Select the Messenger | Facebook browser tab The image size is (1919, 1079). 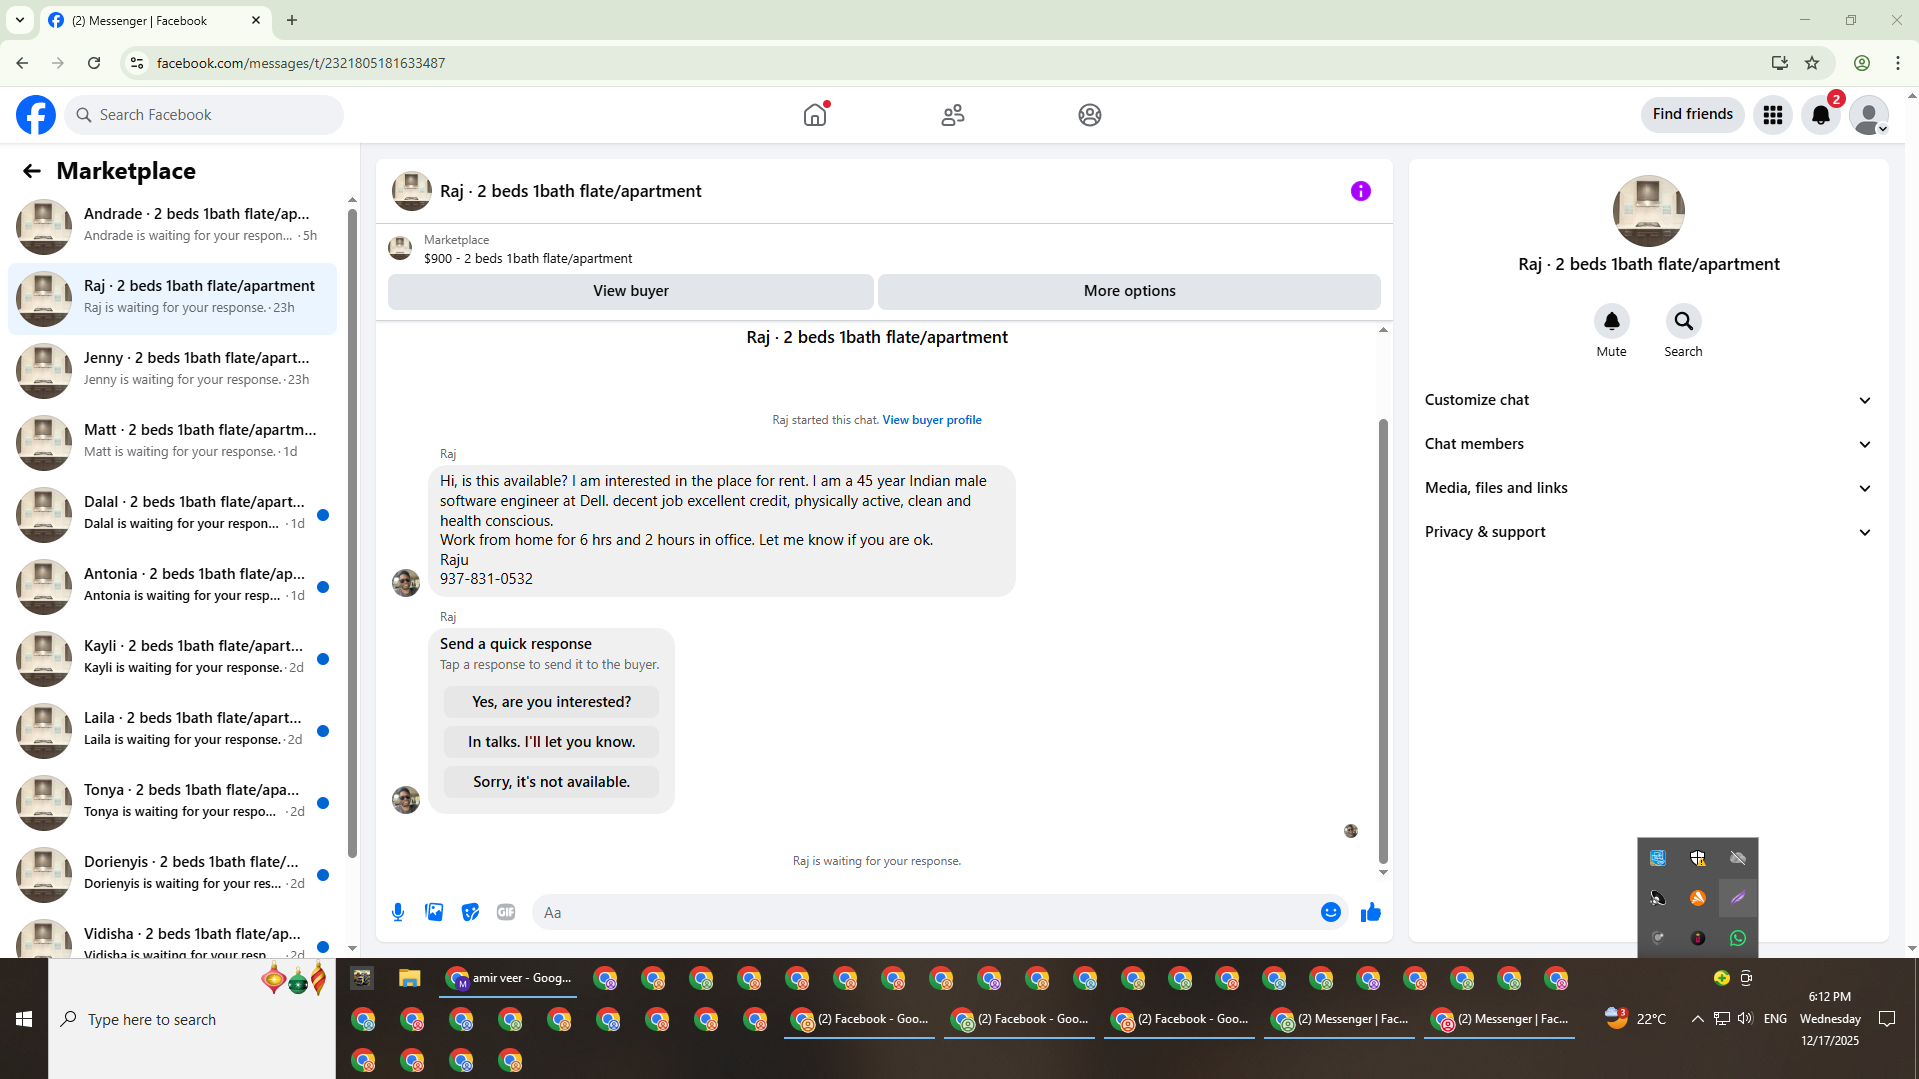coord(155,20)
